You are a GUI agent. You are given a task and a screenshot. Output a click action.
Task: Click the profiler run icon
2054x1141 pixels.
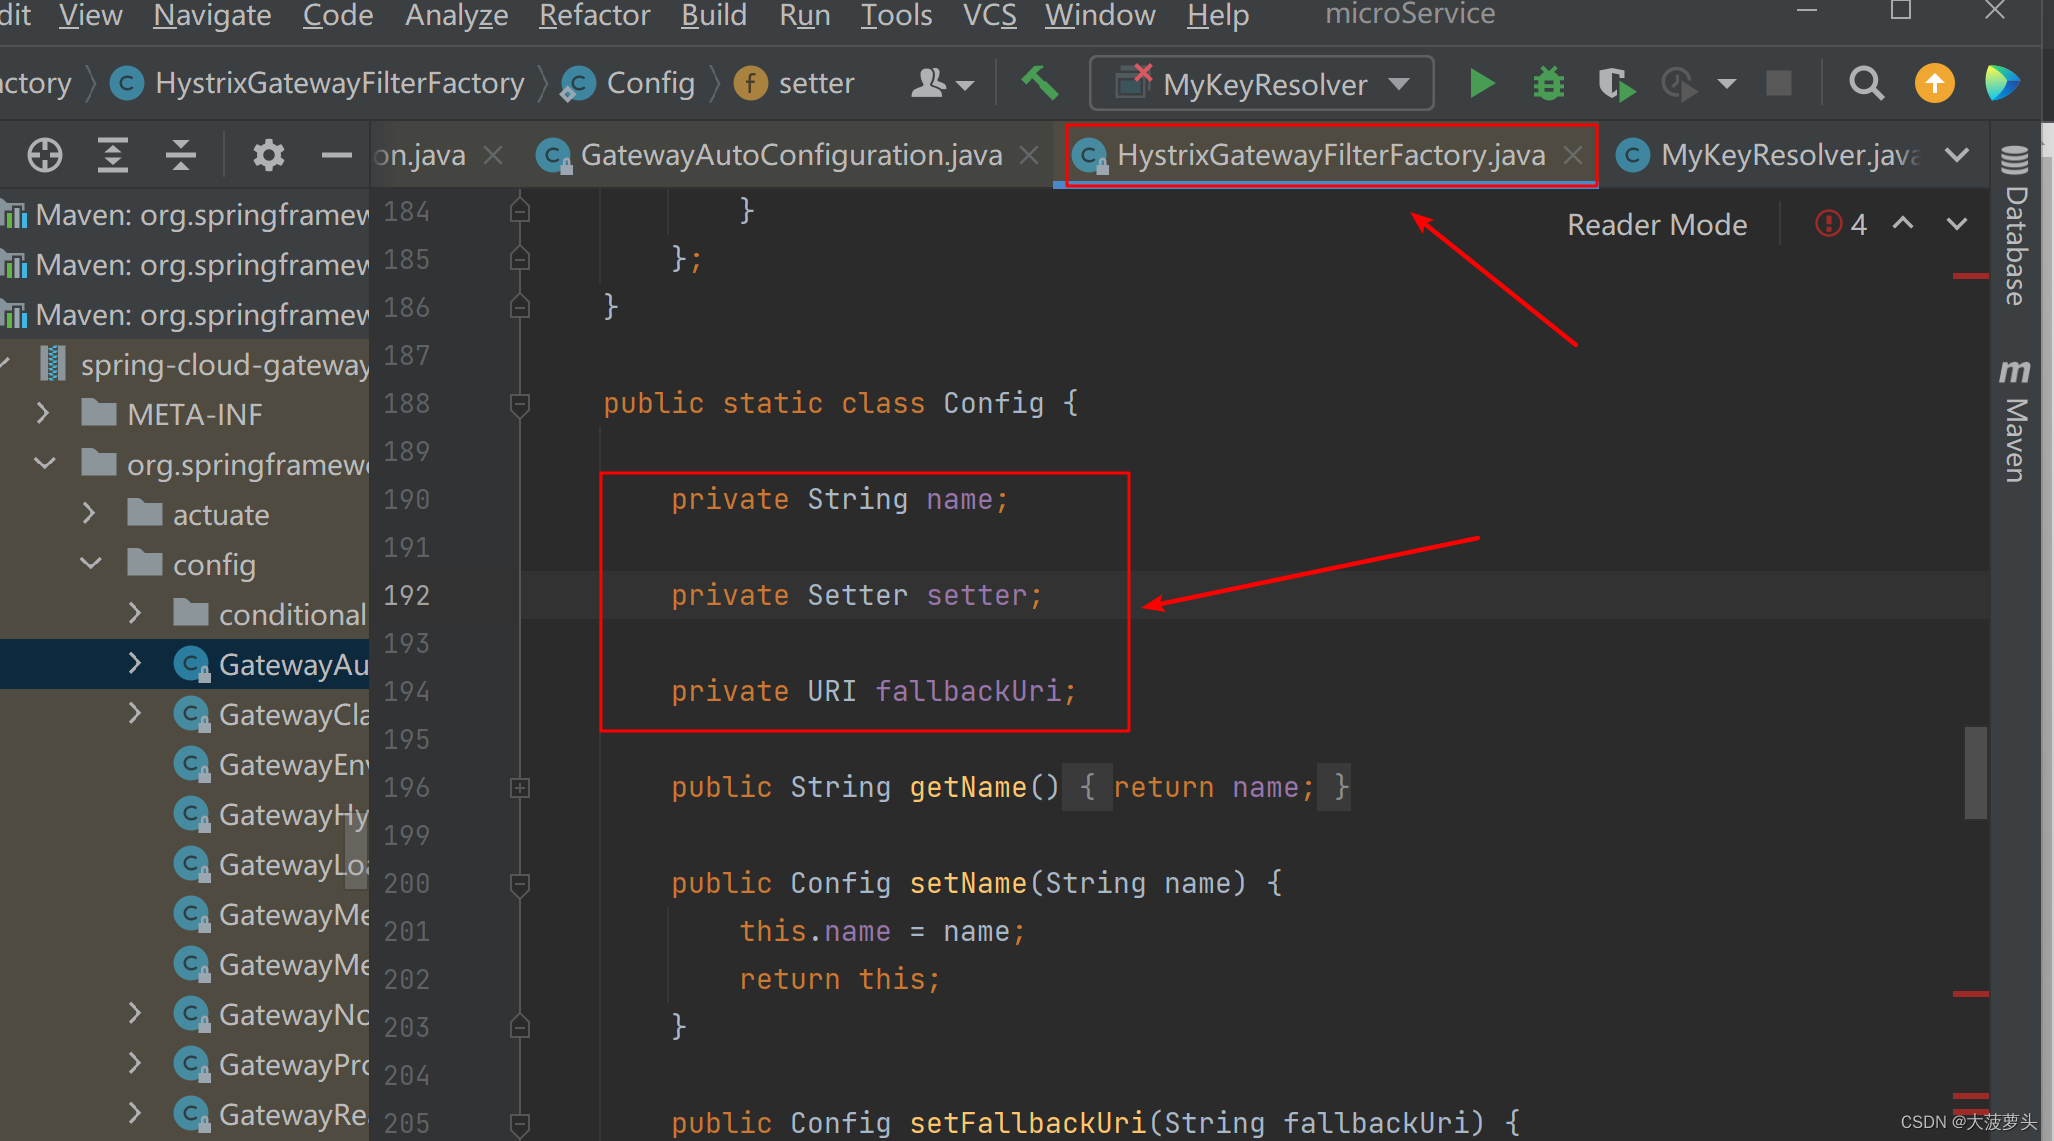click(x=1679, y=84)
